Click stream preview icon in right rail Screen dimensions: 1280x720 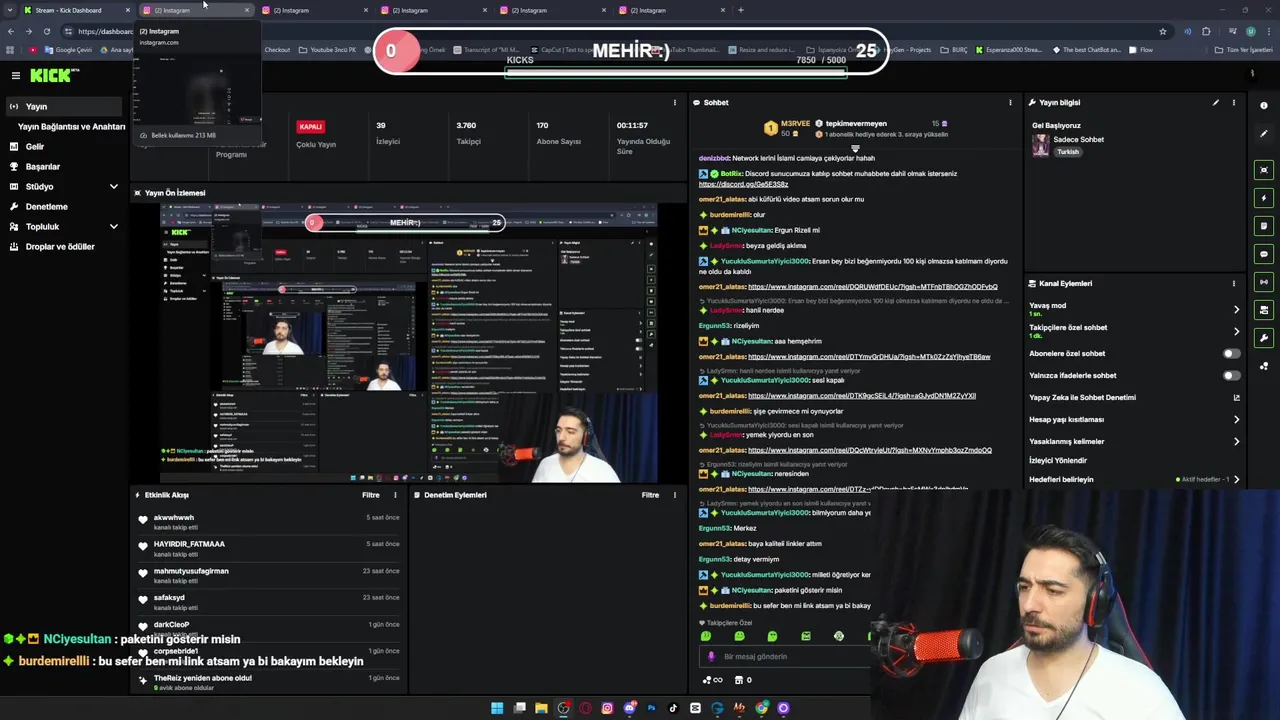pos(1264,170)
